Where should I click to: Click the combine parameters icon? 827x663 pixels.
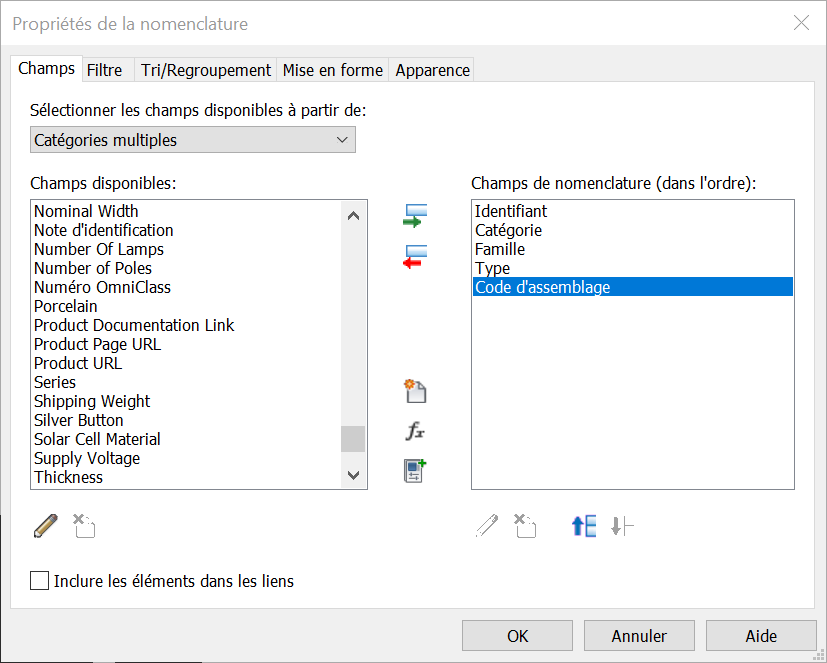[x=415, y=471]
